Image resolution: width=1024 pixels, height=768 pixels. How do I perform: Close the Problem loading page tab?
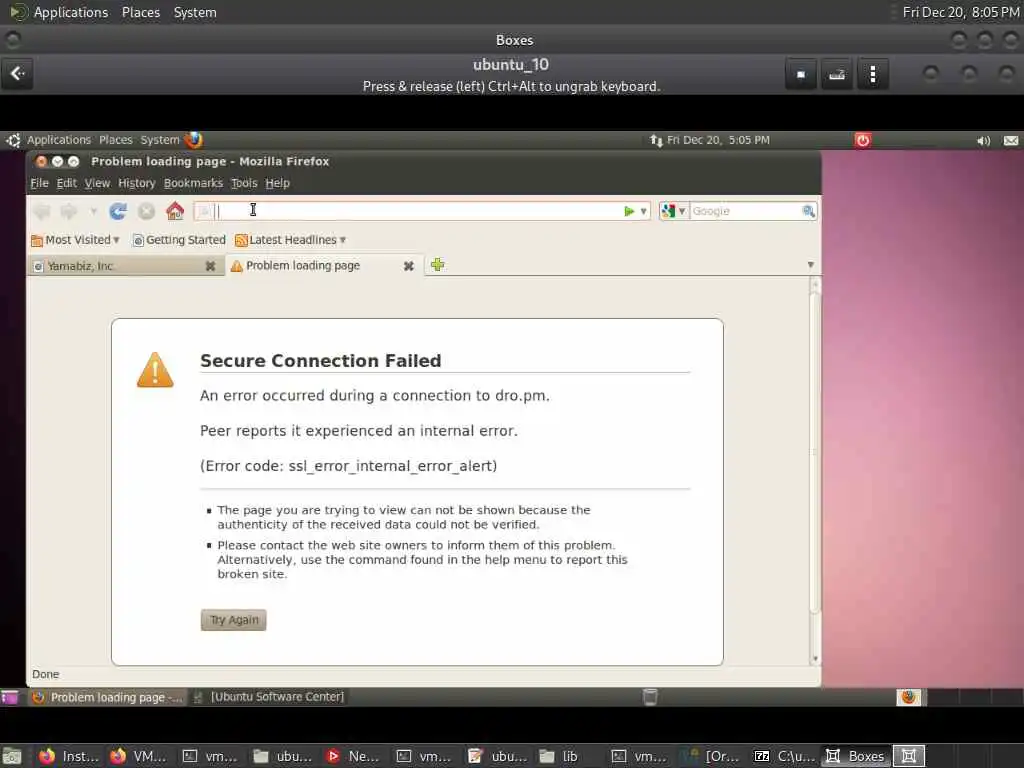pos(408,266)
